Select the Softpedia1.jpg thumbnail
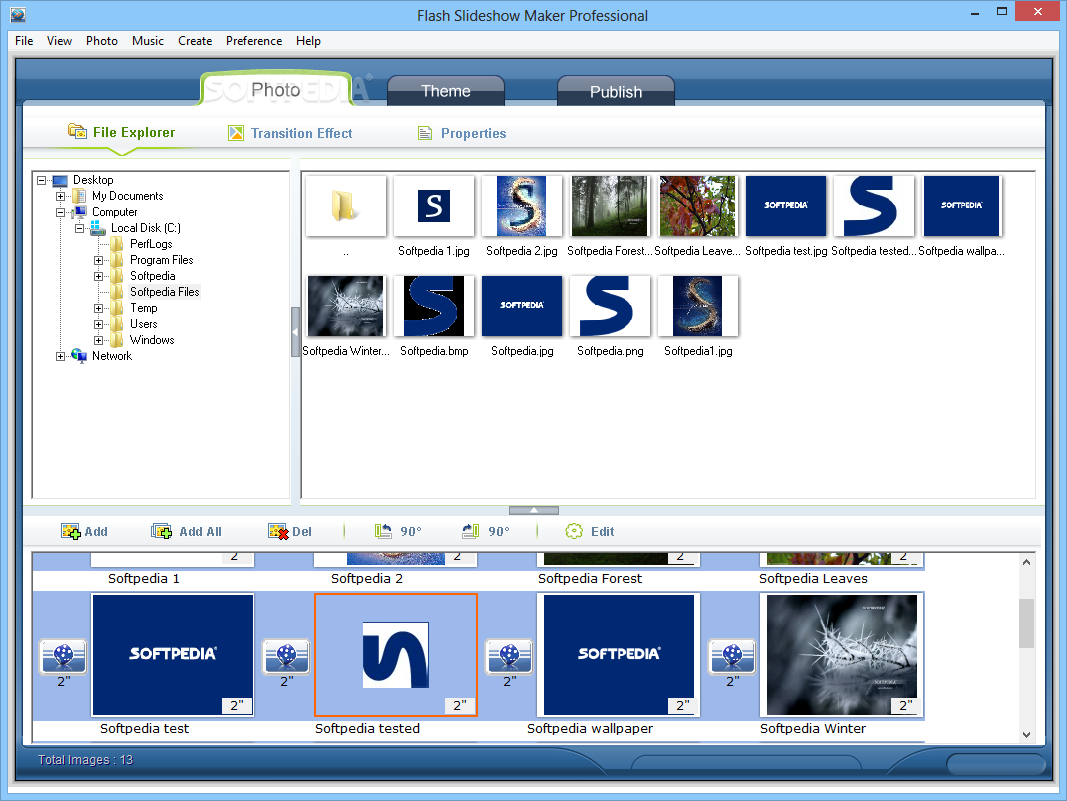Screen dimensions: 1067x801 tap(697, 306)
